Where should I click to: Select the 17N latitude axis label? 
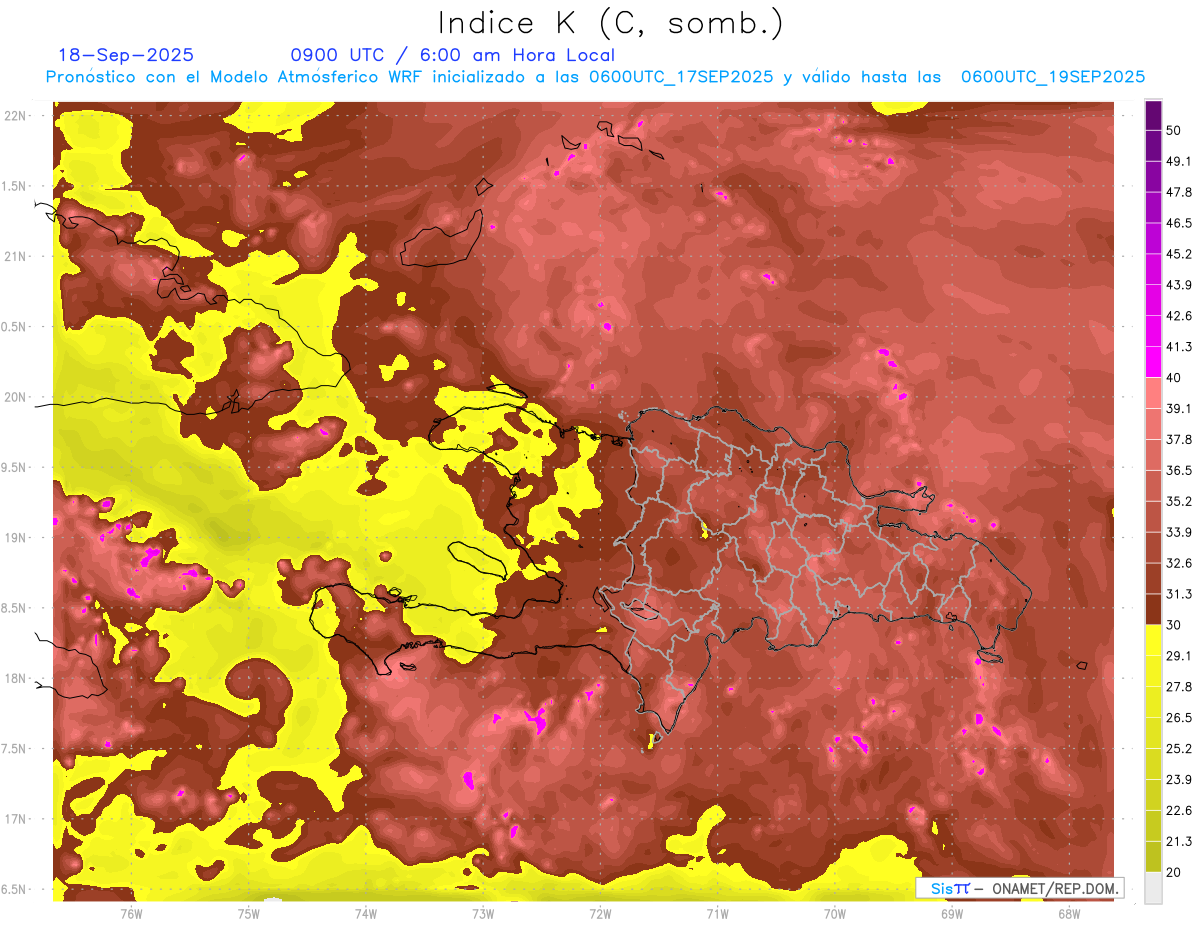(x=17, y=819)
